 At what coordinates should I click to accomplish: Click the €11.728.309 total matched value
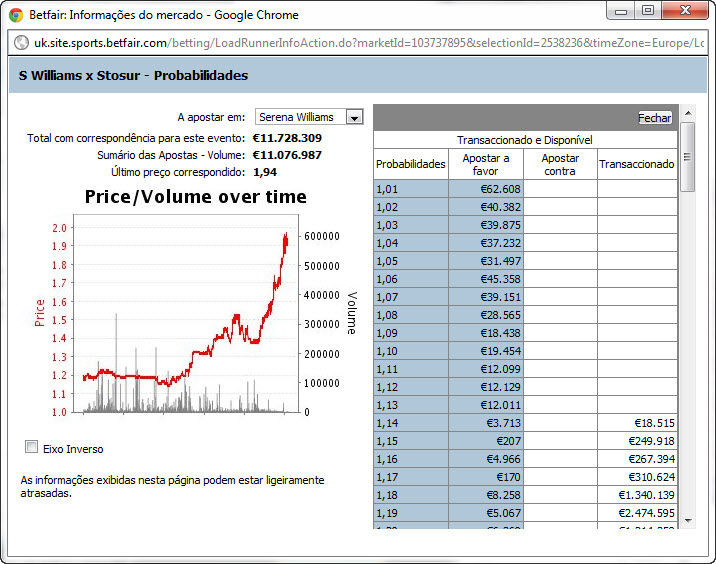click(x=287, y=138)
